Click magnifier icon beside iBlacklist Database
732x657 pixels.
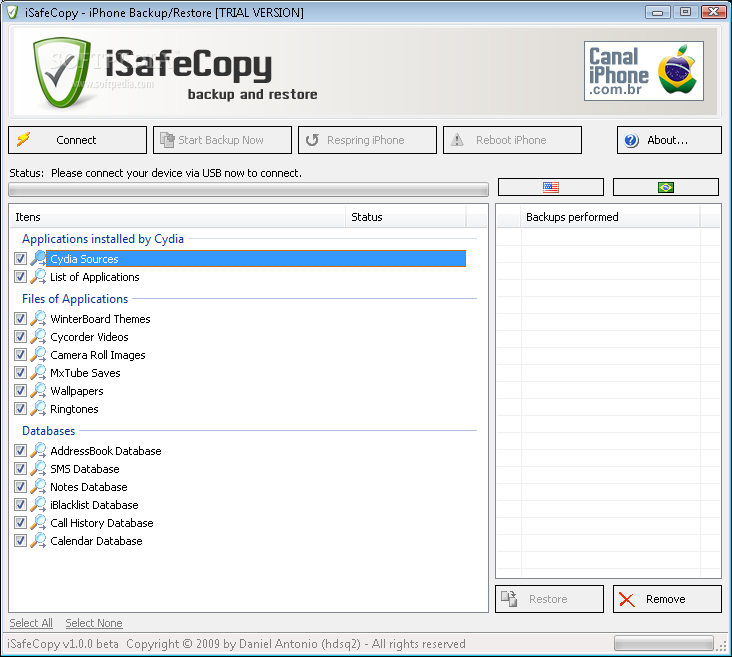38,504
